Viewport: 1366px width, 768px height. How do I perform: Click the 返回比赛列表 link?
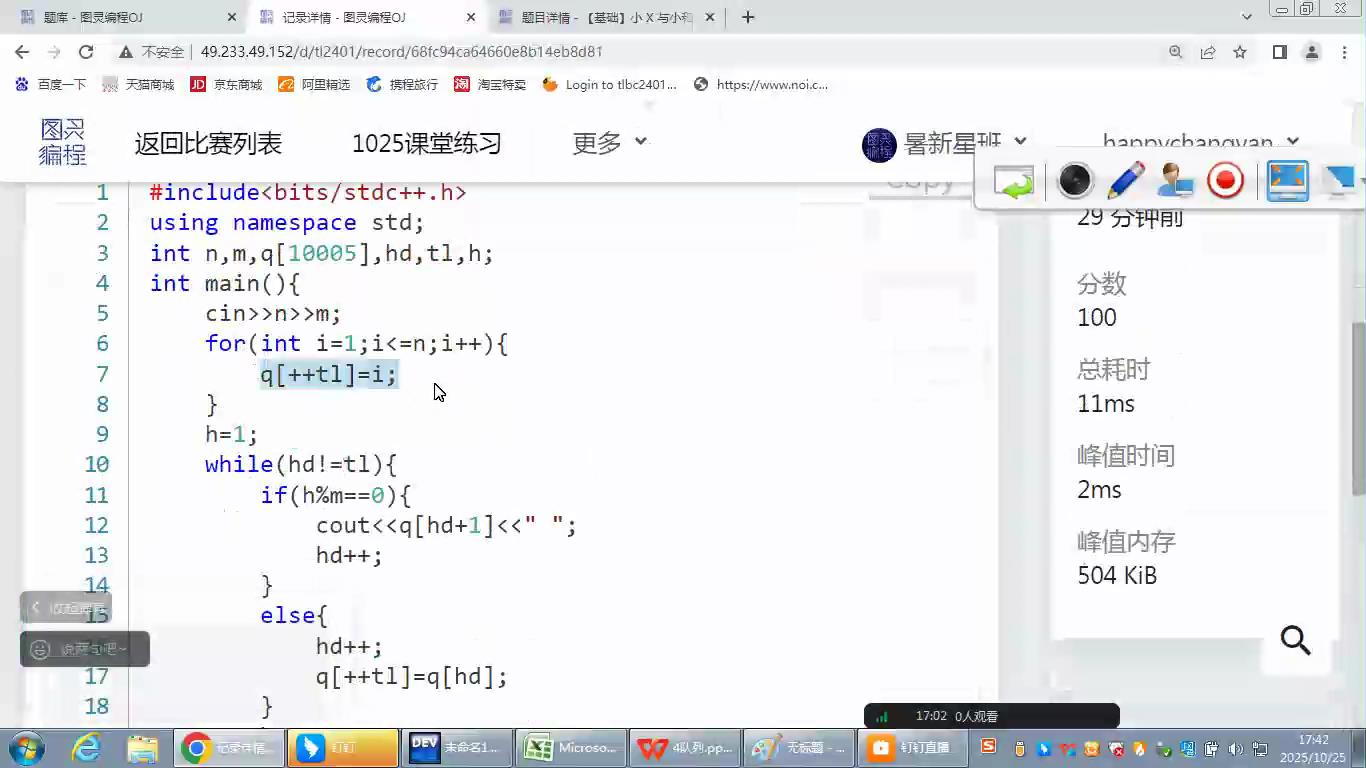coord(208,143)
